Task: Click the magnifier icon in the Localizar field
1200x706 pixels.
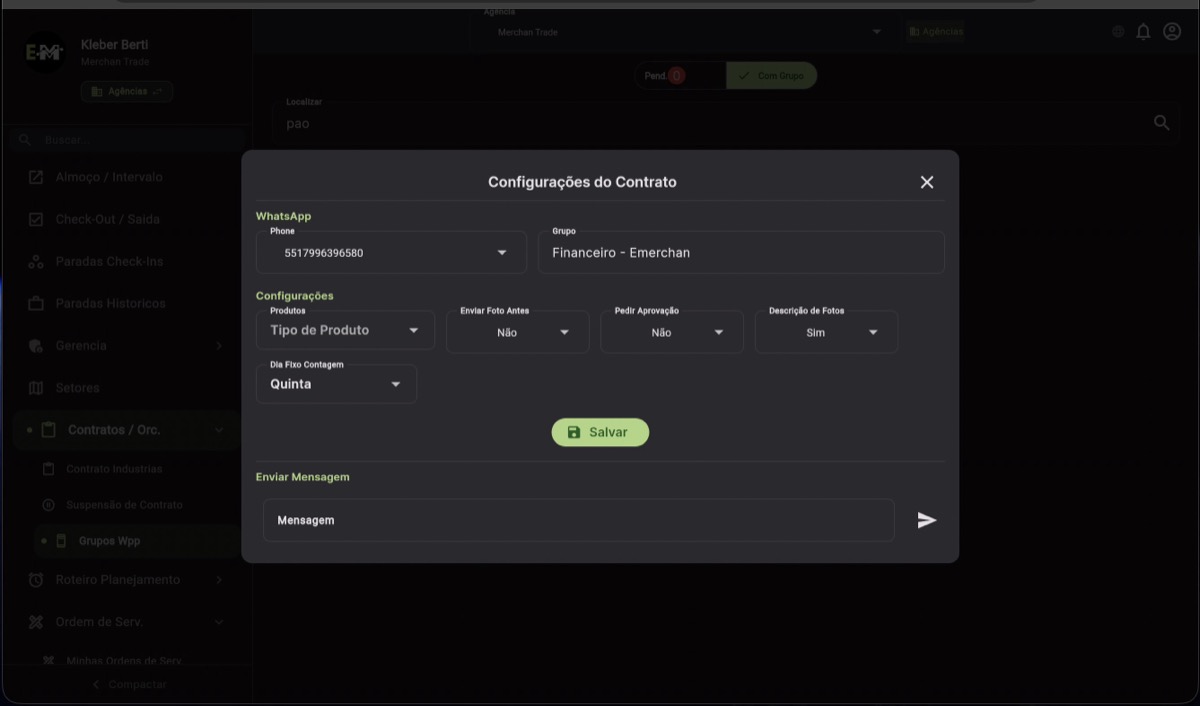Action: [1161, 122]
